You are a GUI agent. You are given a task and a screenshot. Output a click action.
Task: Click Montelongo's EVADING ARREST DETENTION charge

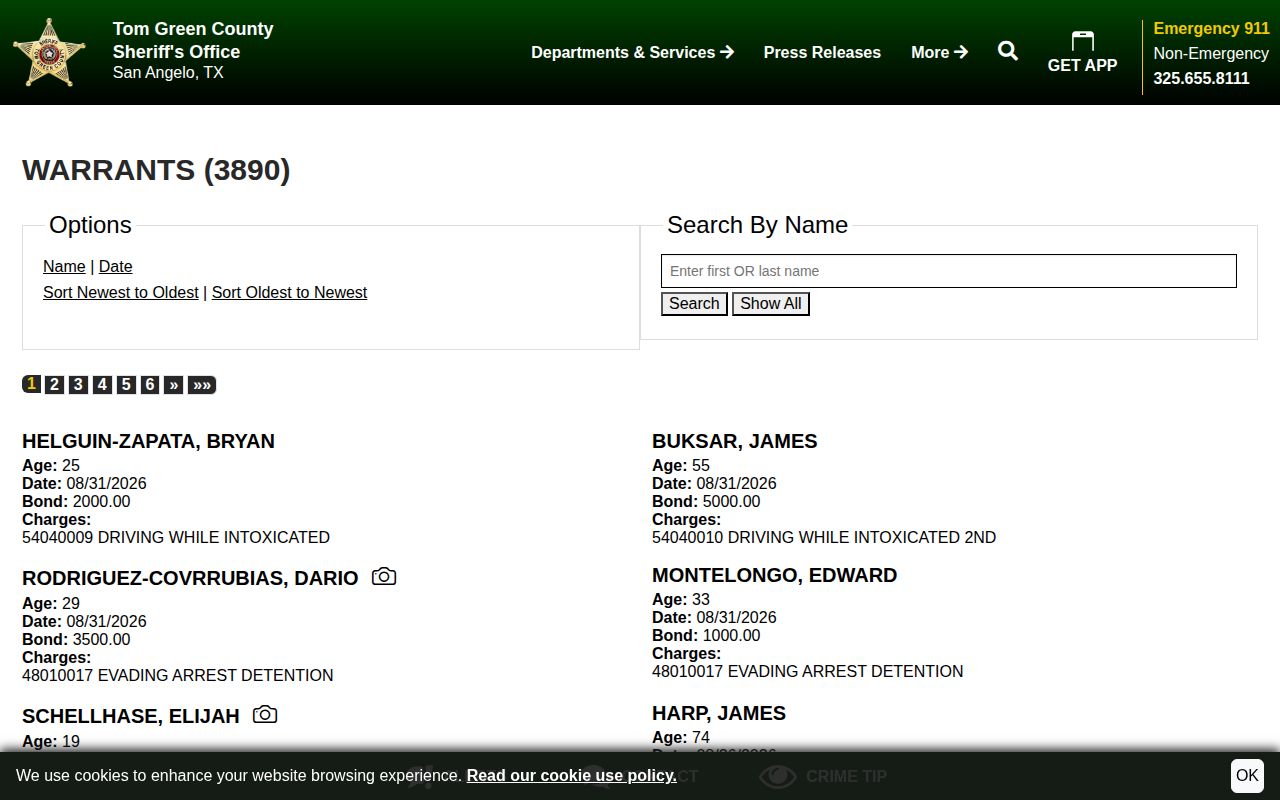(x=808, y=671)
